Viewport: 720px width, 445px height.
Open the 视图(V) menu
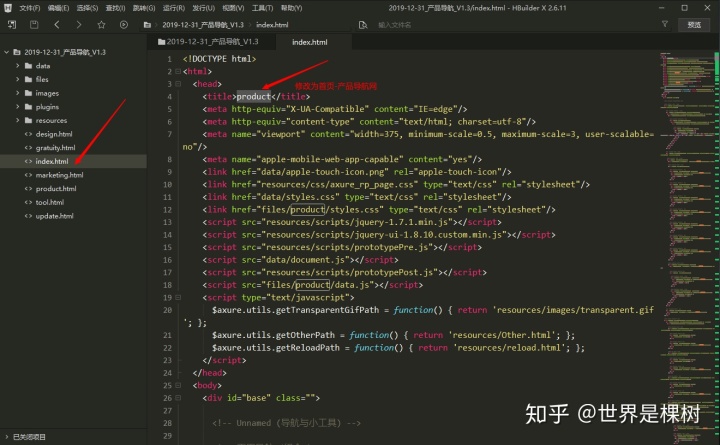tap(233, 8)
